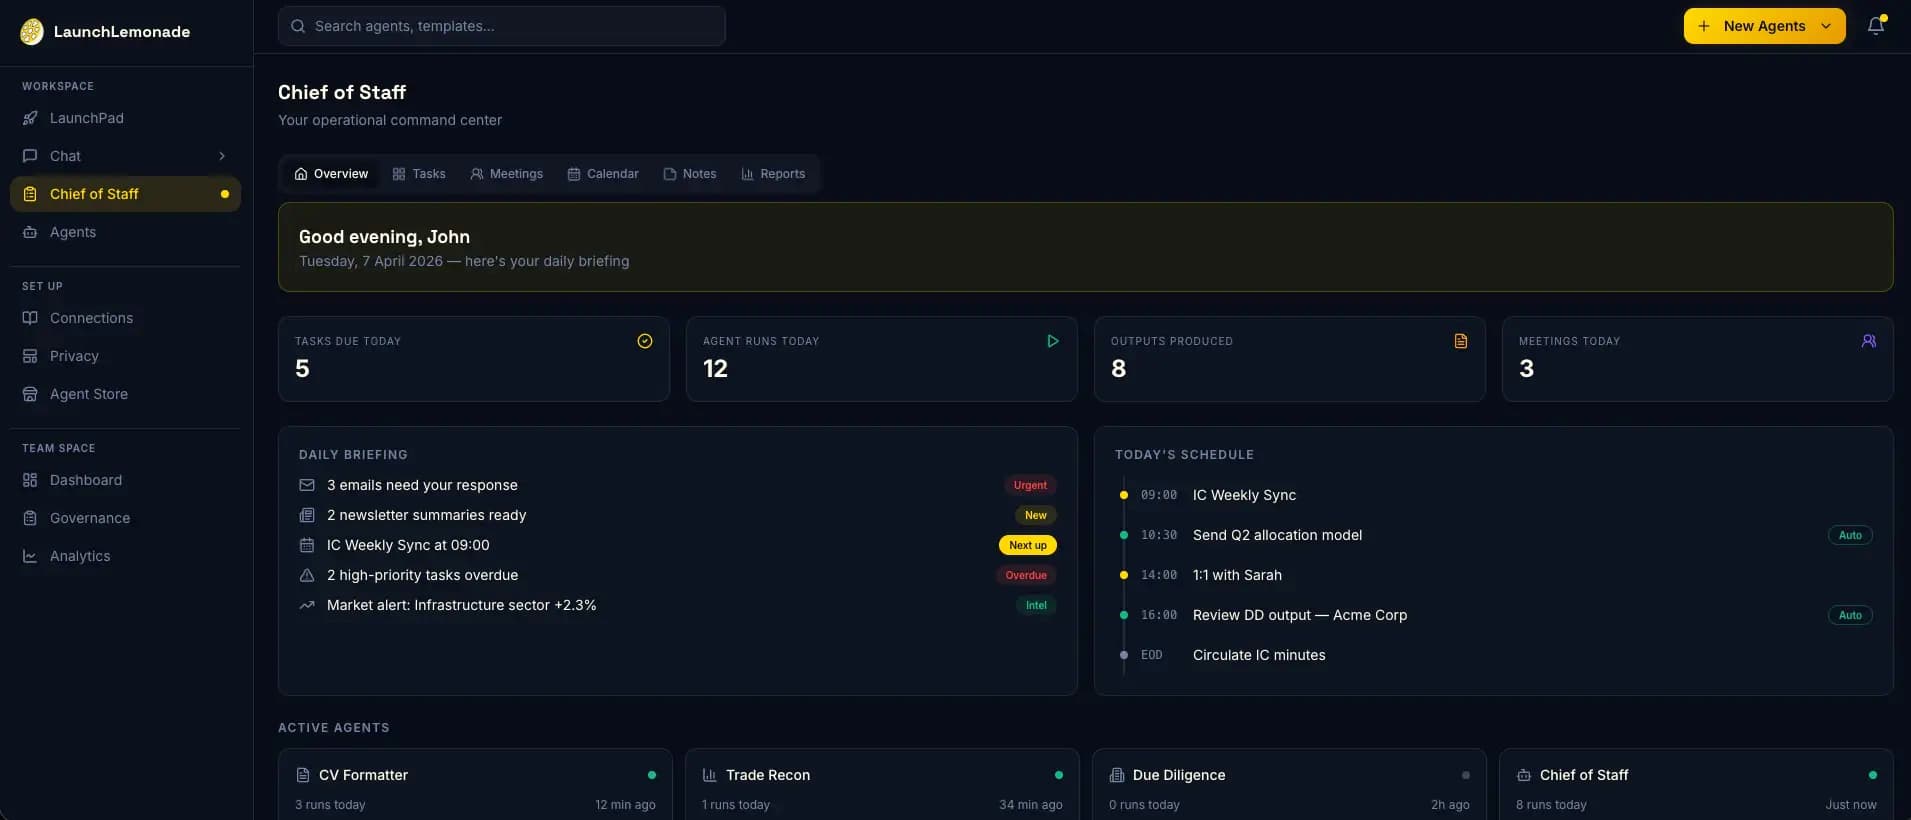Screen dimensions: 1911x820
Task: Click the play icon on Agent Runs Today
Action: pyautogui.click(x=1053, y=341)
